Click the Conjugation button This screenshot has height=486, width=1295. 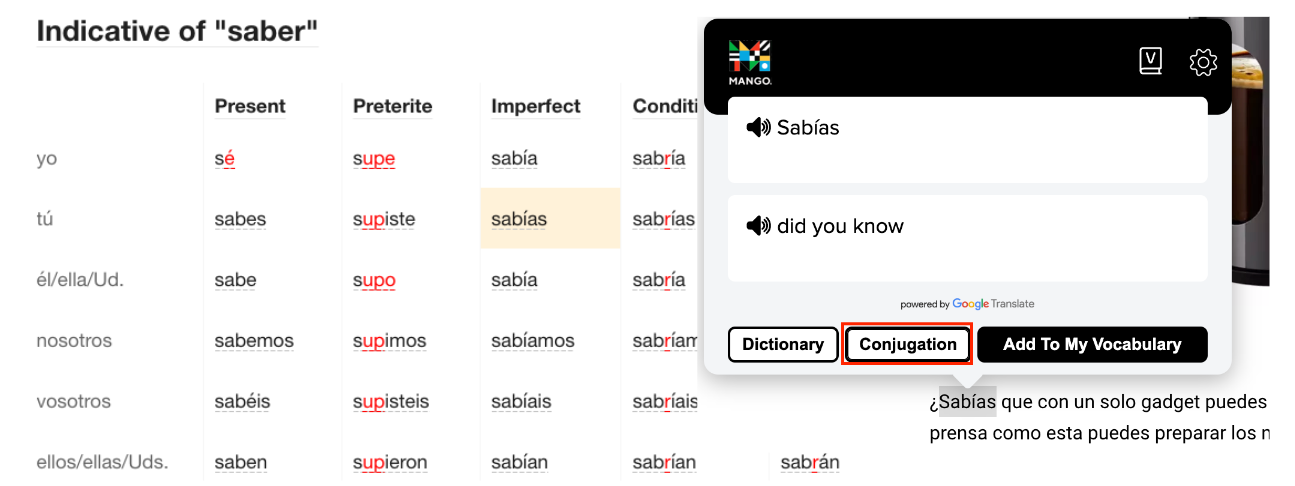click(908, 344)
